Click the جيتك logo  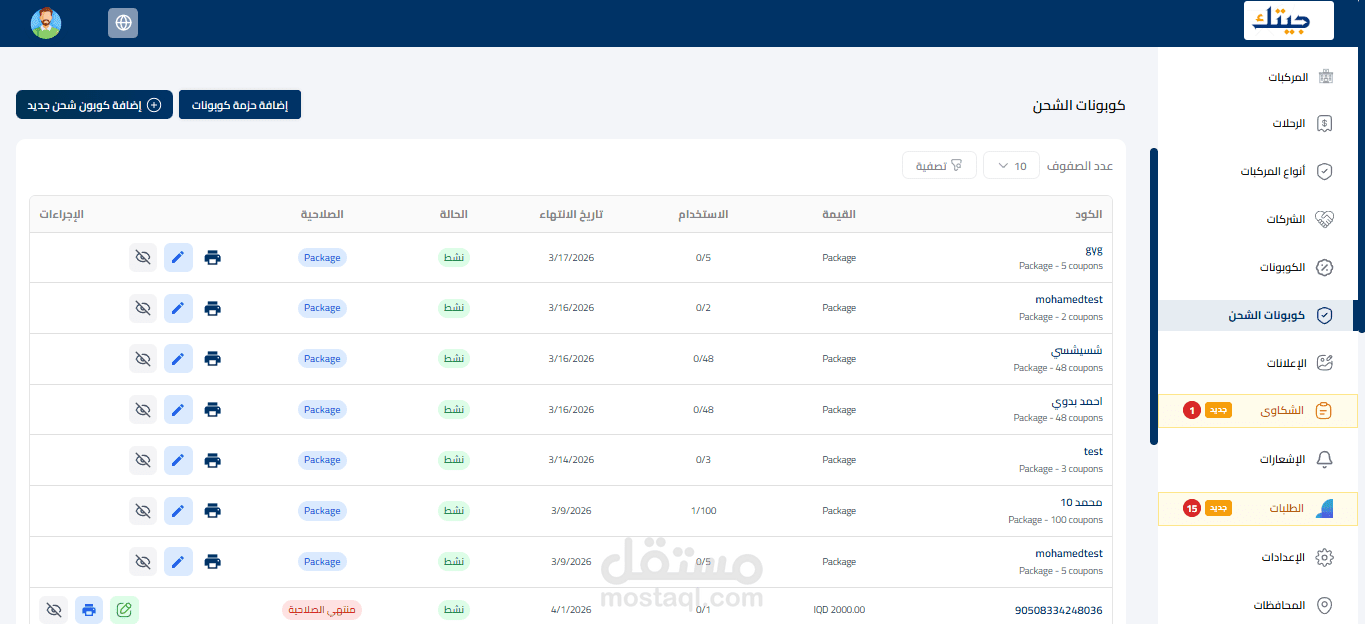click(1289, 21)
